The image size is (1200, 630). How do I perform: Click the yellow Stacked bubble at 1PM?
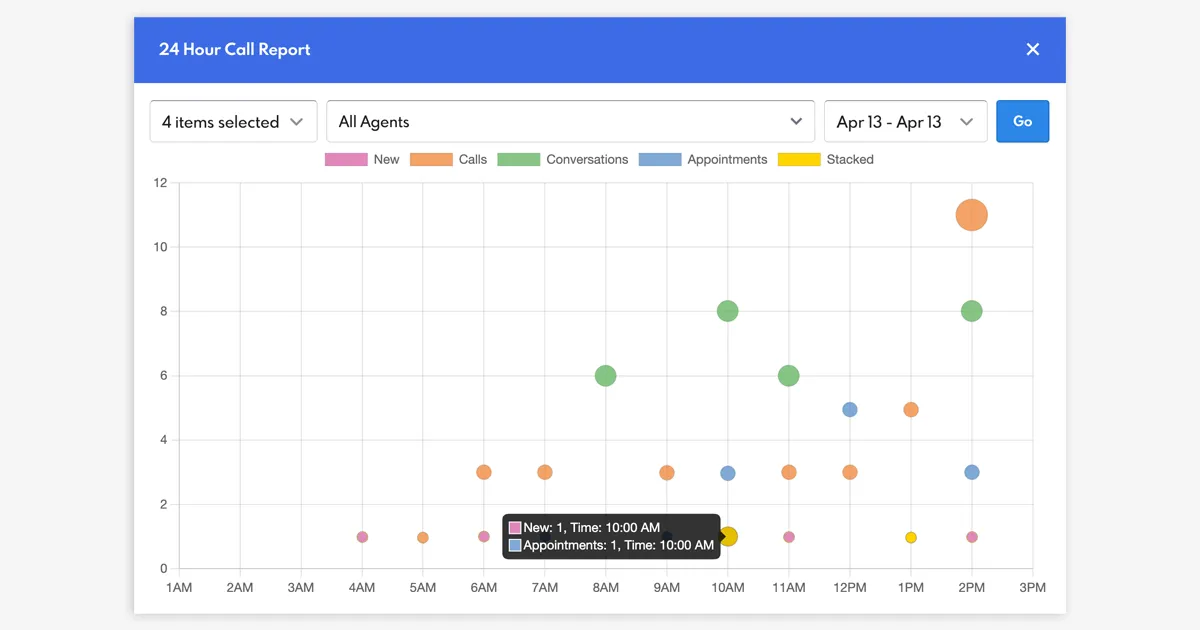(911, 538)
